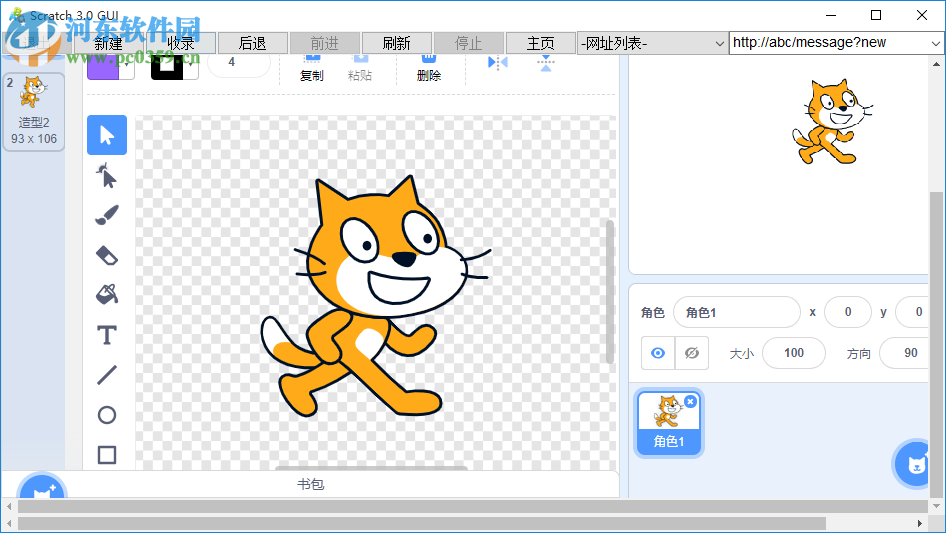Click the outline width field showing 4
946x533 pixels.
239,65
